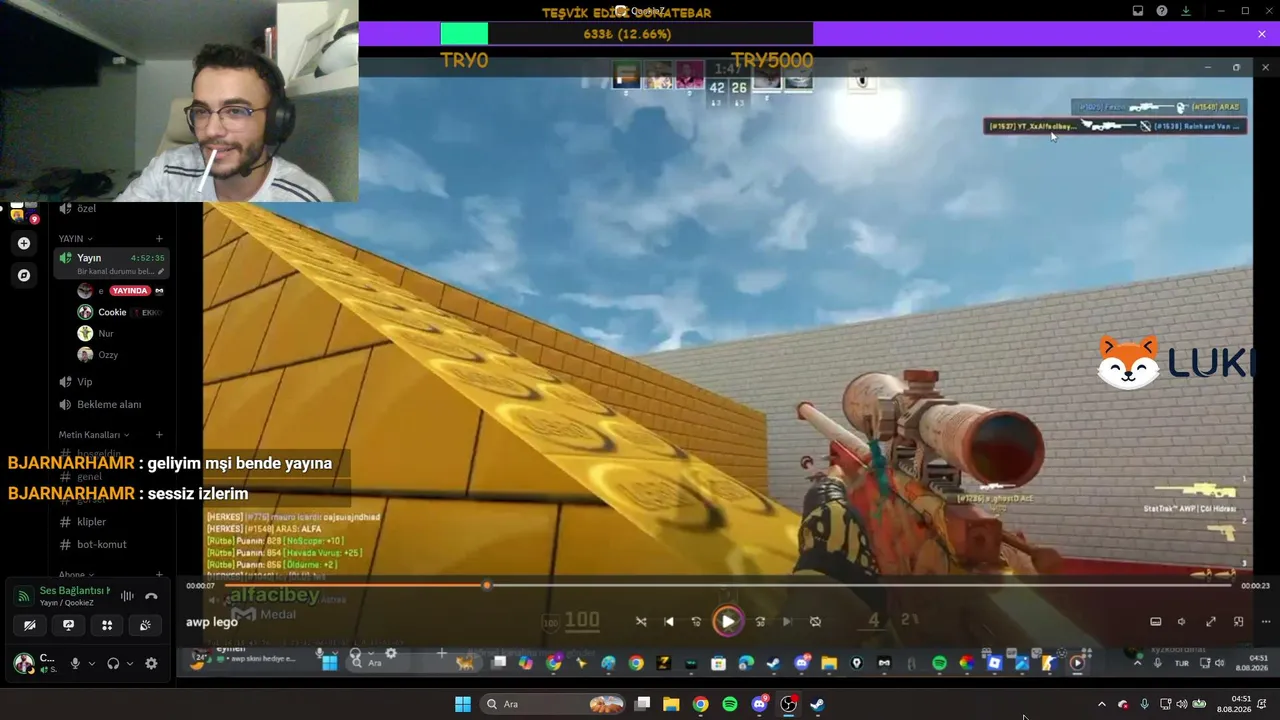Open File Explorer from the taskbar
Screen dimensions: 1280x720
click(x=671, y=704)
